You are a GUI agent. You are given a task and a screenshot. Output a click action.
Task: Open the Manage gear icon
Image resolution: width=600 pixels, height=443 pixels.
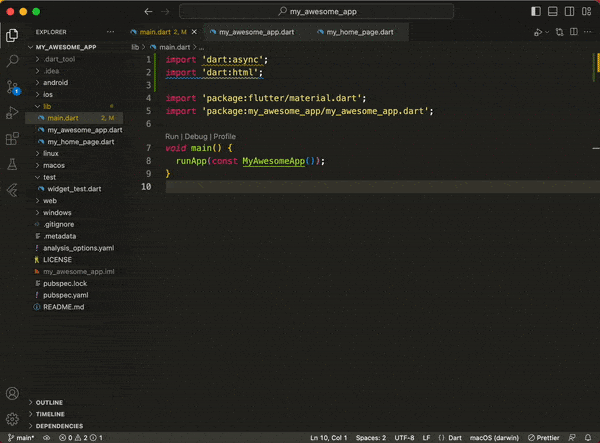[x=12, y=419]
